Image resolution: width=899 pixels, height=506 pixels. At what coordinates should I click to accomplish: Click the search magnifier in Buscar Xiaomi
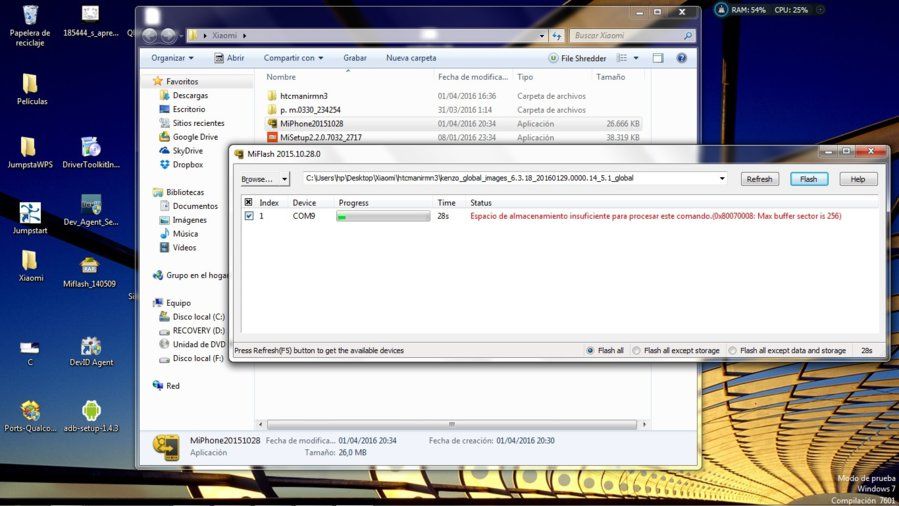(687, 36)
